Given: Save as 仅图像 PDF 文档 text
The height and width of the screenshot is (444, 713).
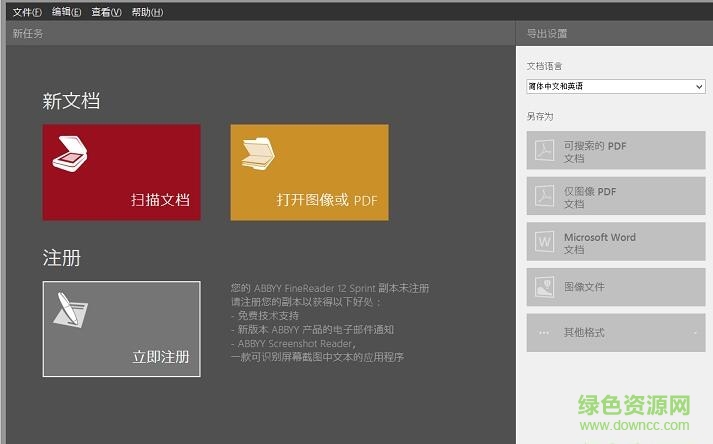Looking at the screenshot, I should tap(590, 197).
